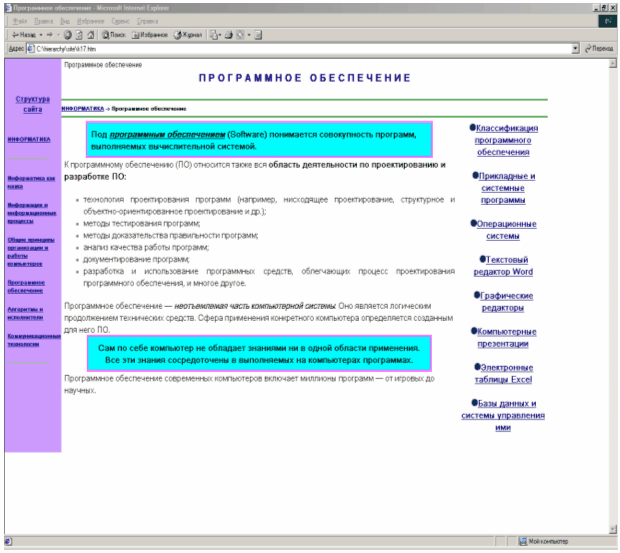Viewport: 620px width, 553px height.
Task: Click the vertical scrollbar down arrow
Action: [613, 529]
